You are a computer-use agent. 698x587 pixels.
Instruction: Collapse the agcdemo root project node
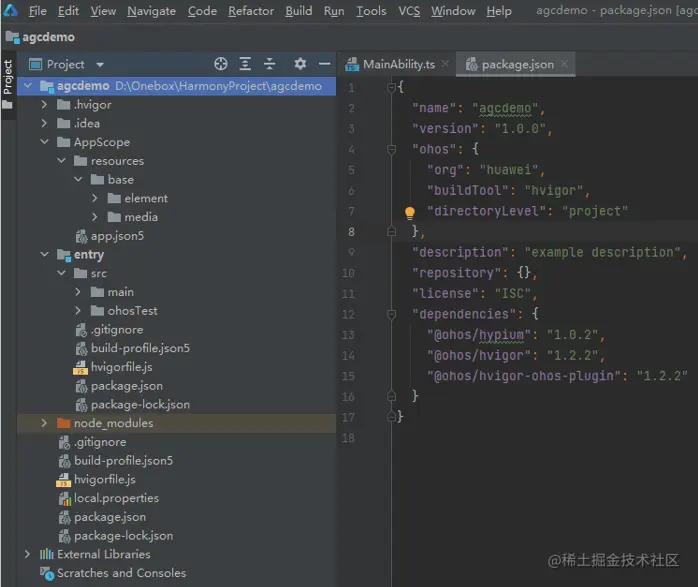(x=28, y=85)
